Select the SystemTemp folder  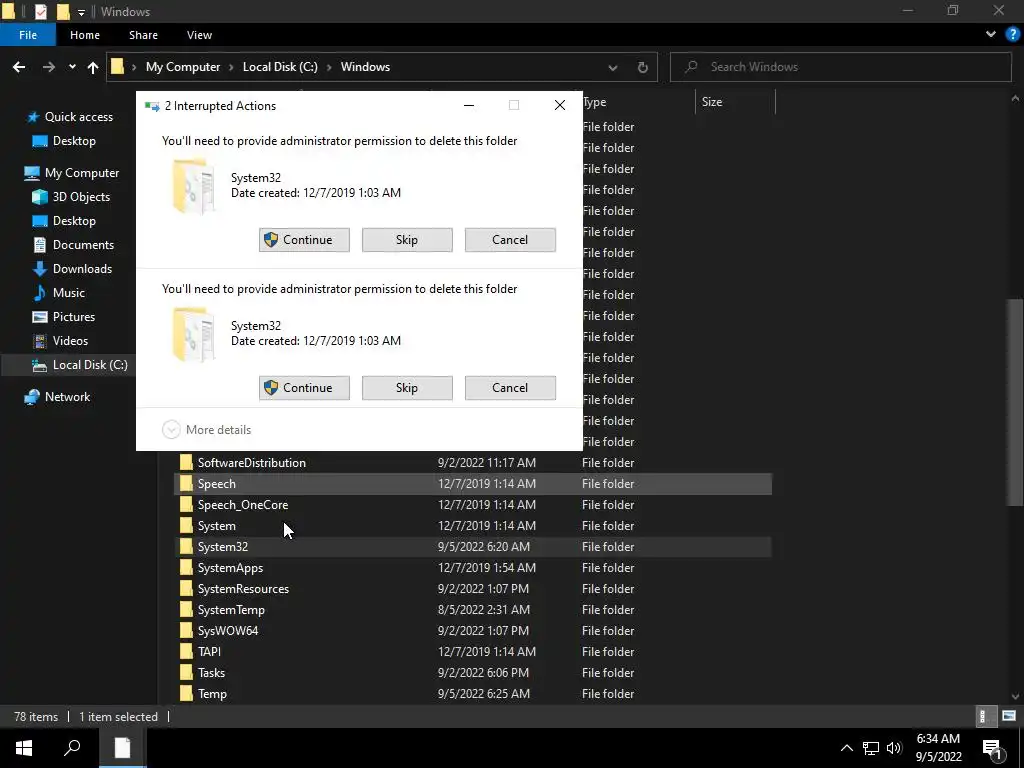473,610
